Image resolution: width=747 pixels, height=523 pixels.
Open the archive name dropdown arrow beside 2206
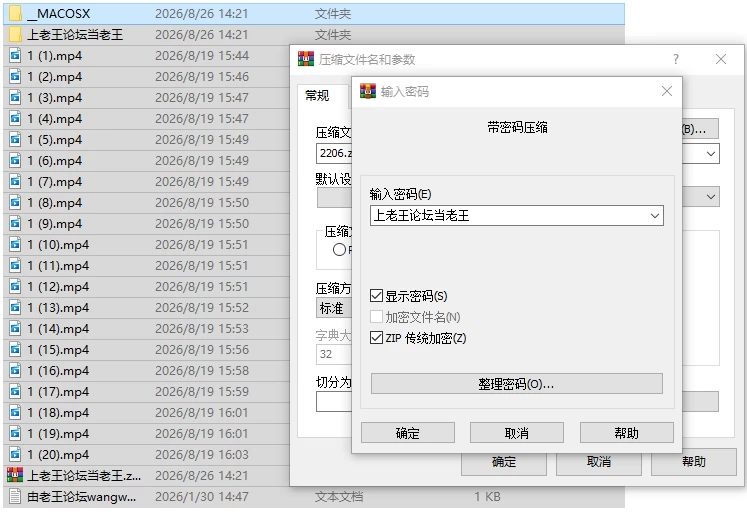pos(711,154)
